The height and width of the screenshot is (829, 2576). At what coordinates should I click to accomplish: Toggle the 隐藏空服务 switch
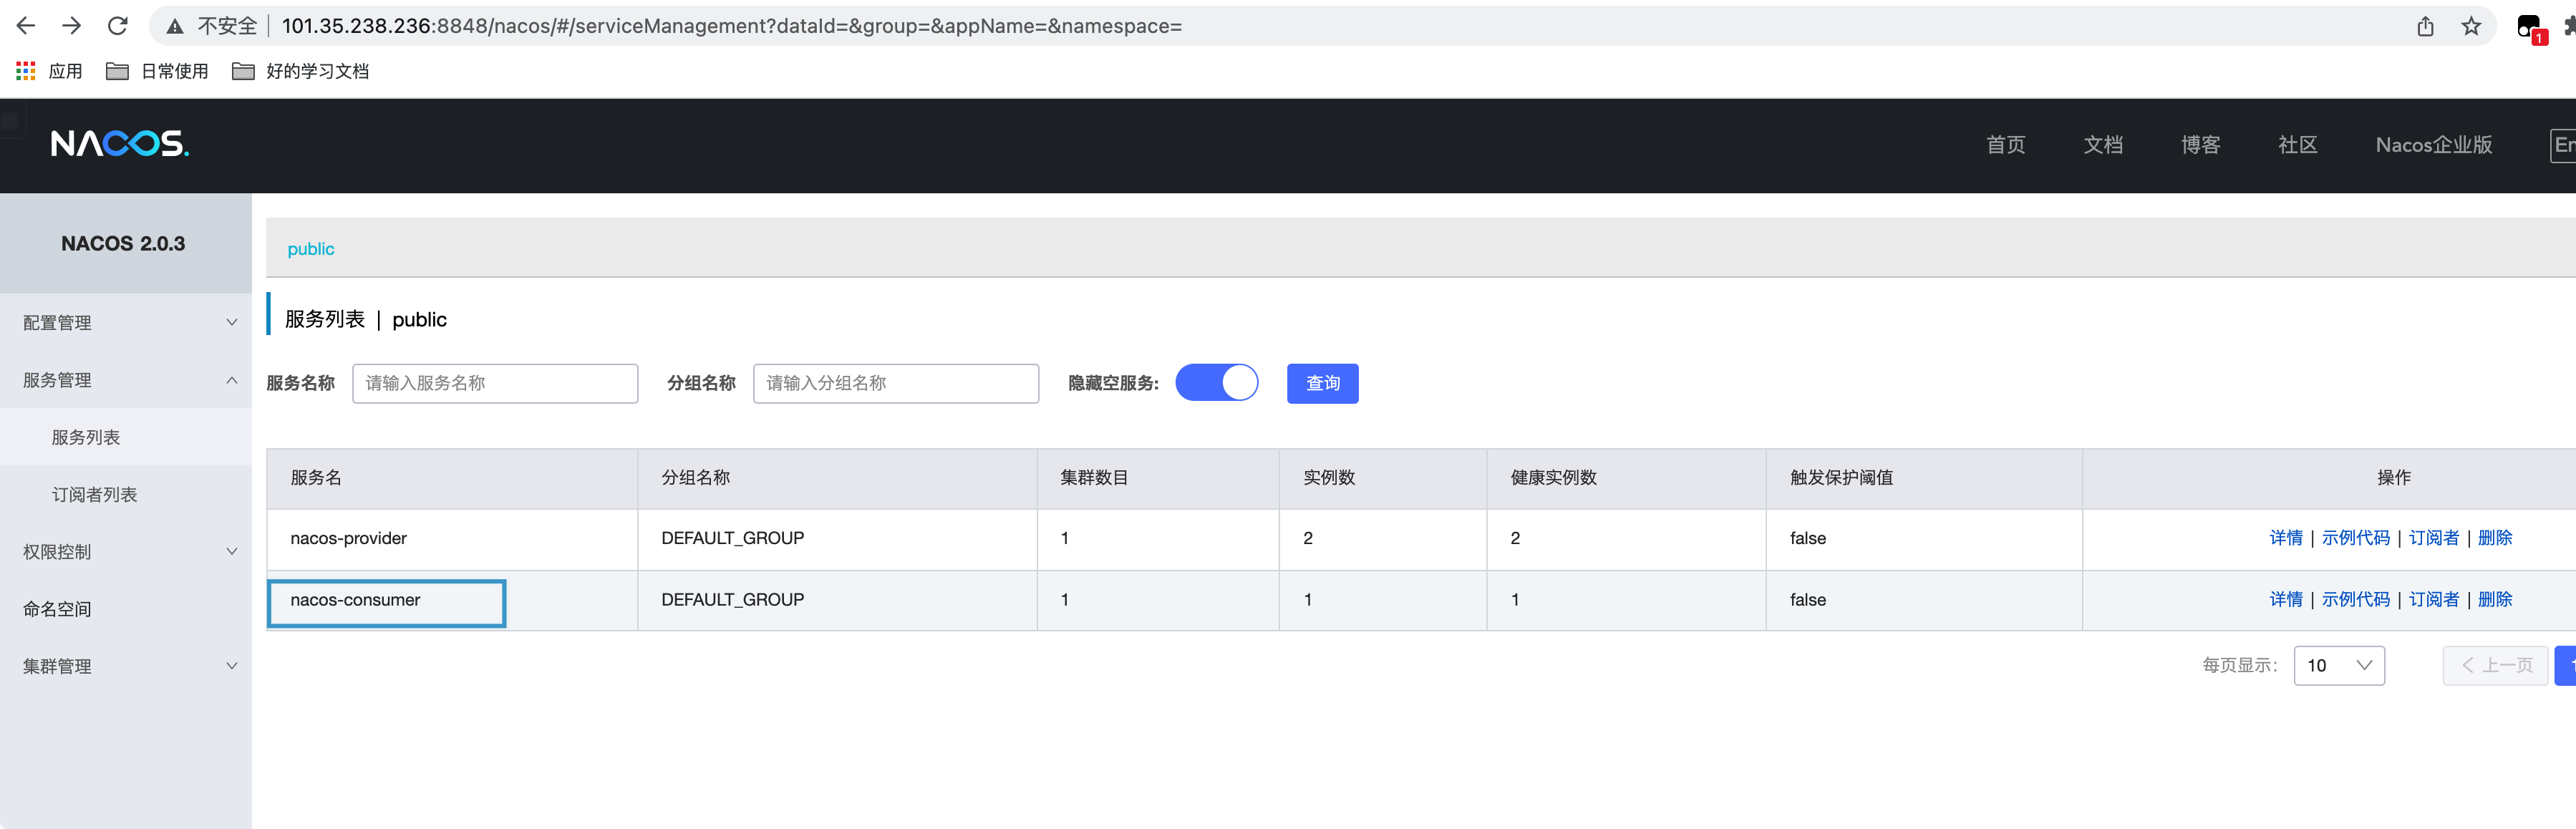pos(1216,383)
